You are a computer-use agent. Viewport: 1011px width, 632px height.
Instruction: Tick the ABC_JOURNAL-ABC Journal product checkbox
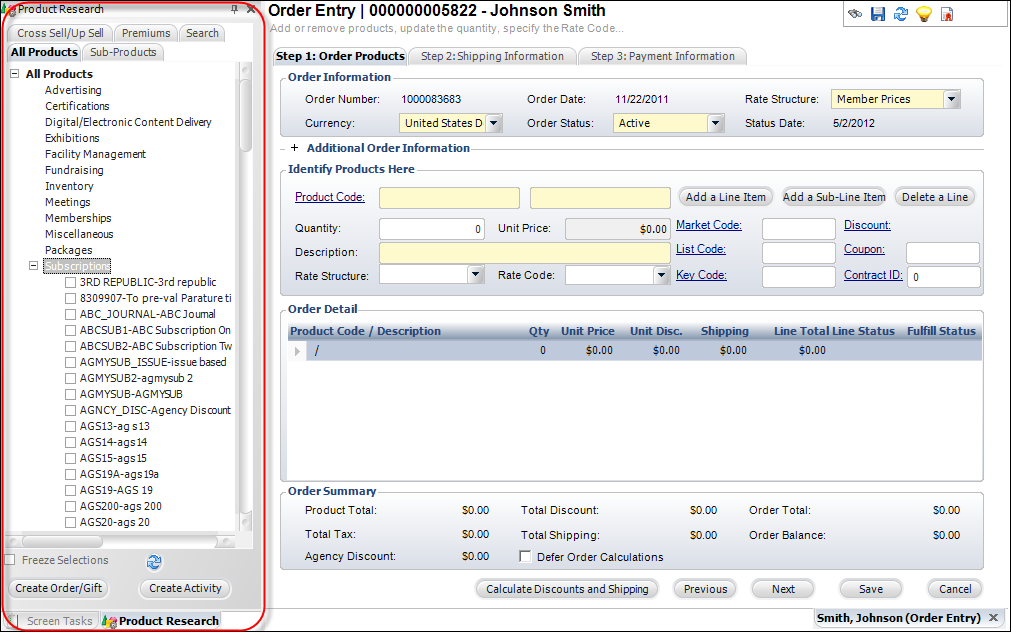[70, 314]
